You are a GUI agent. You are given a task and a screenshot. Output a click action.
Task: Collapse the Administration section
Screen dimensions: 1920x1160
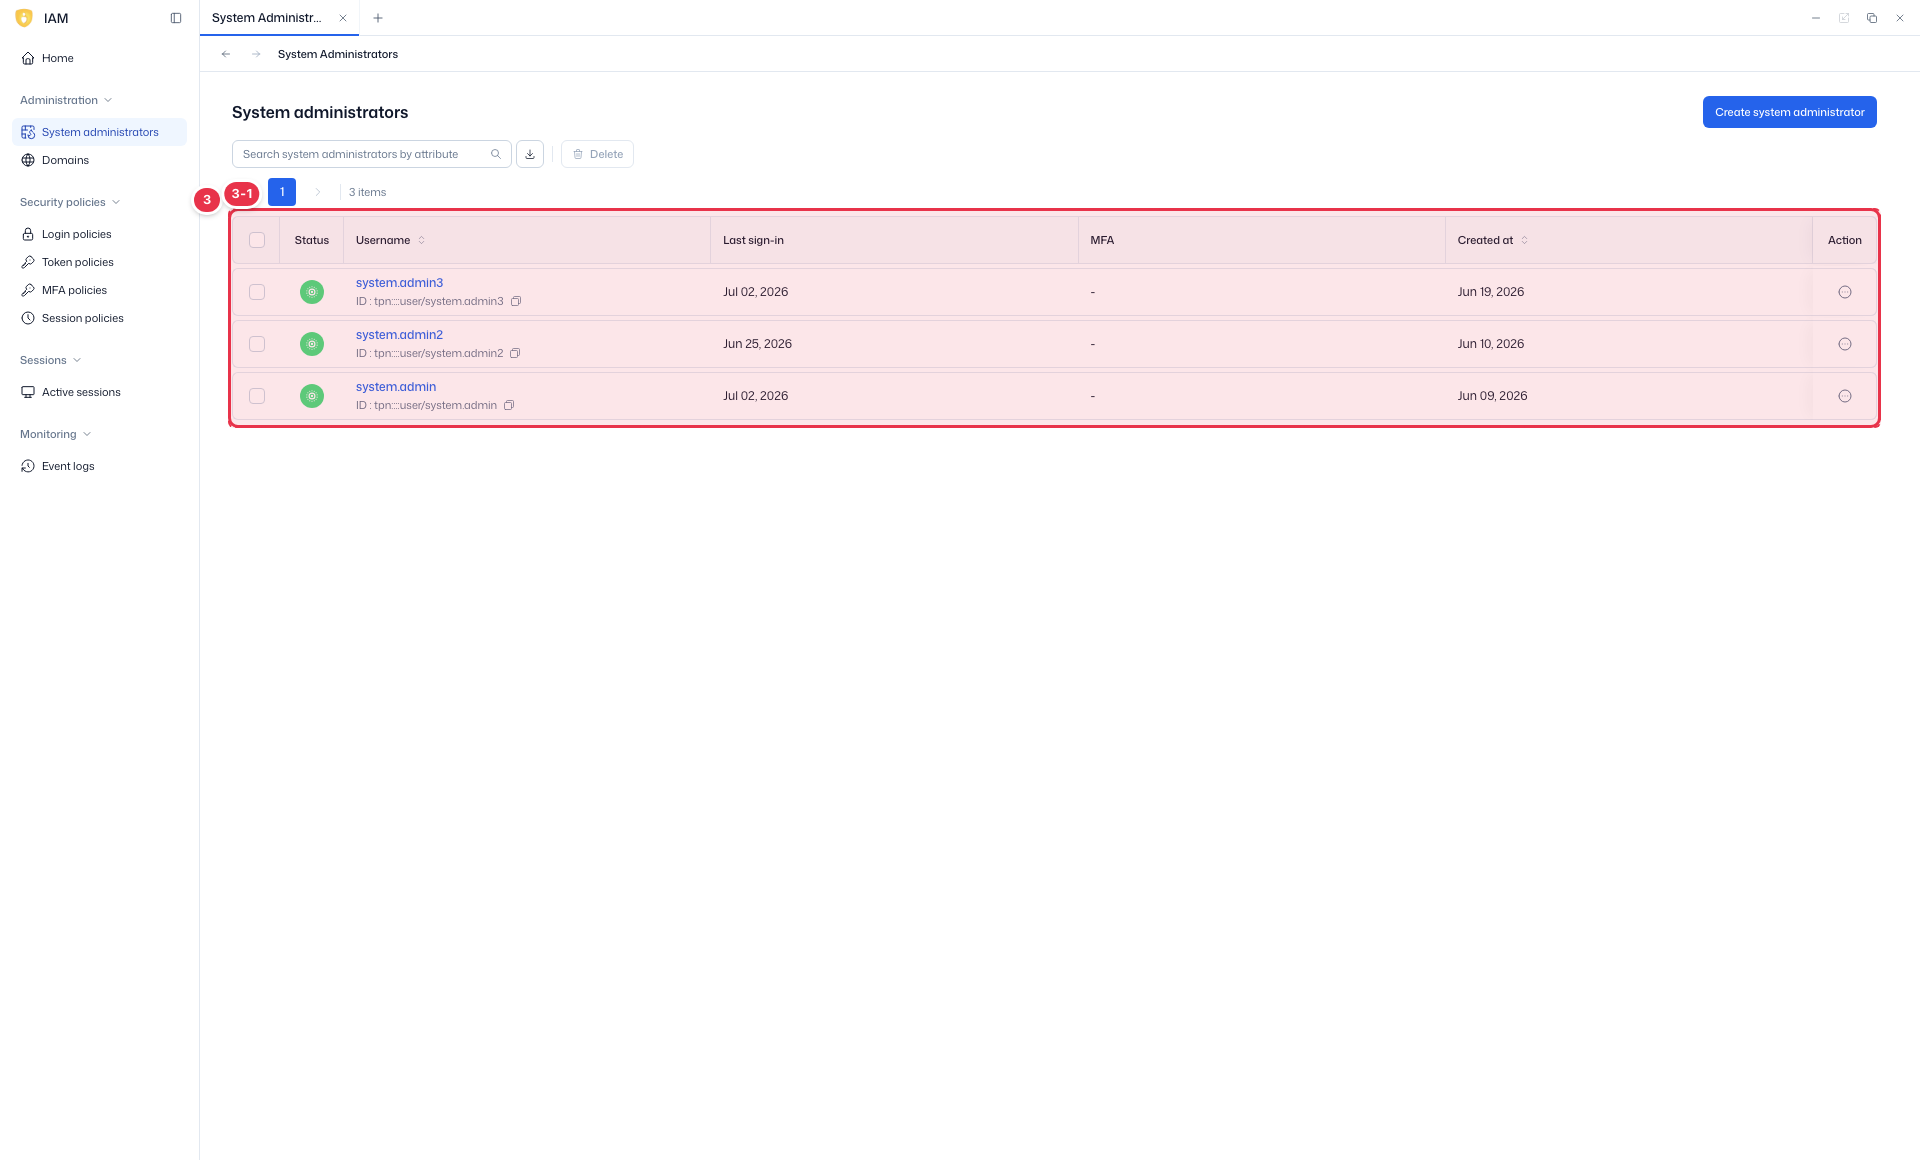(x=66, y=100)
